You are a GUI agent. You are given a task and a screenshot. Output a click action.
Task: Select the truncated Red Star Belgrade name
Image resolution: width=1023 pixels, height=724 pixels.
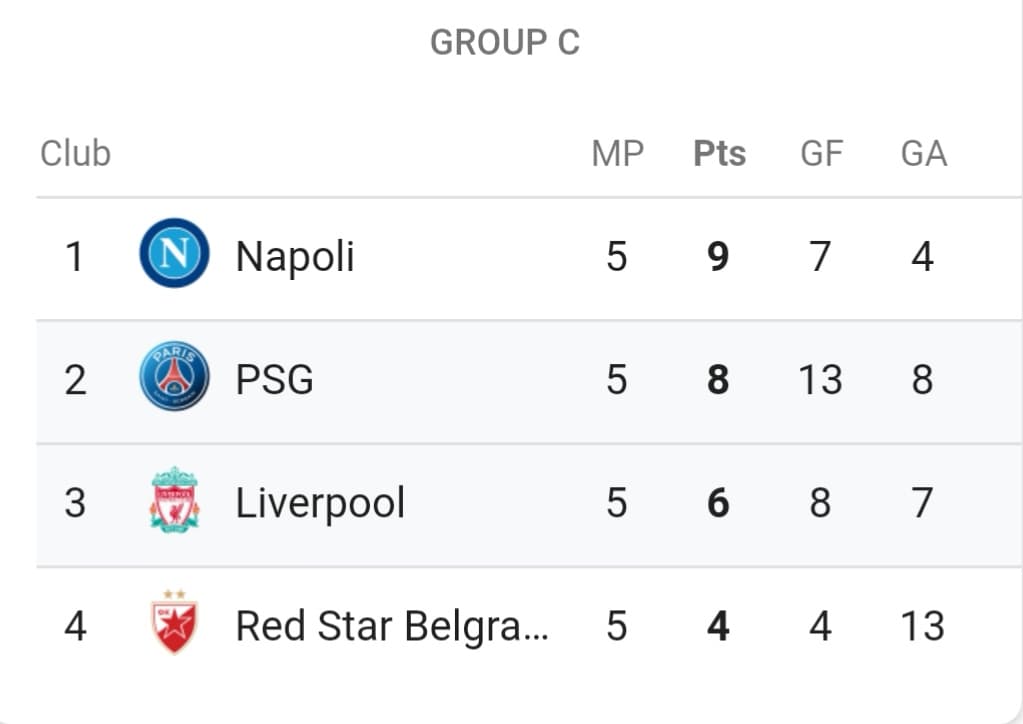tap(392, 627)
